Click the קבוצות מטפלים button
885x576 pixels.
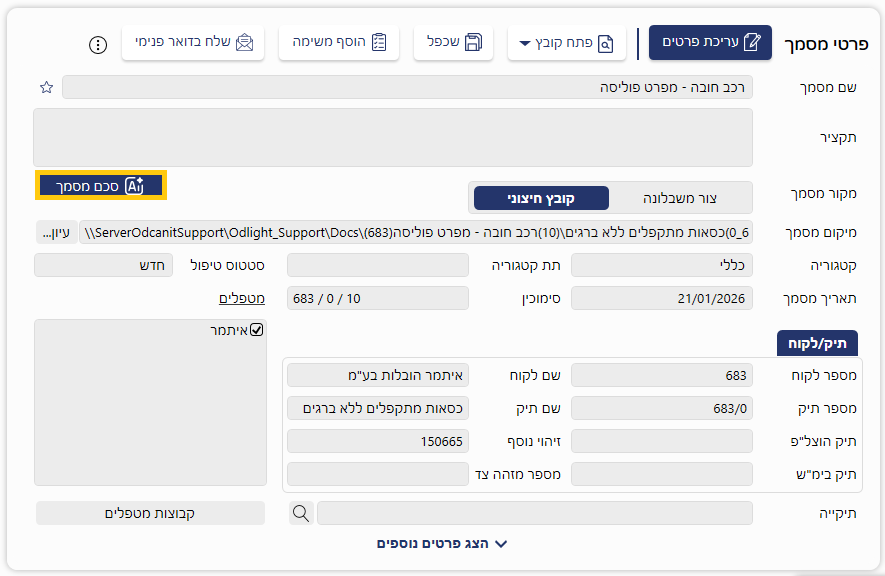tap(150, 513)
